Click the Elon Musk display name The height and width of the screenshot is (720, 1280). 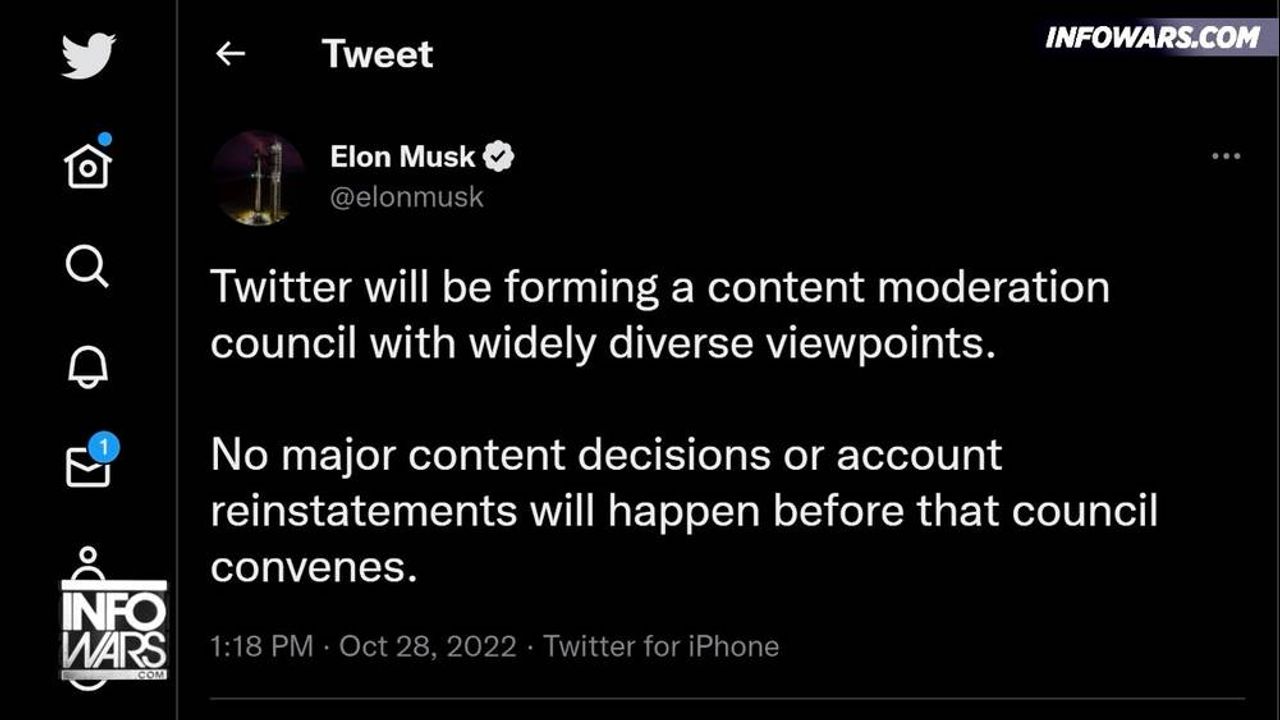point(402,157)
